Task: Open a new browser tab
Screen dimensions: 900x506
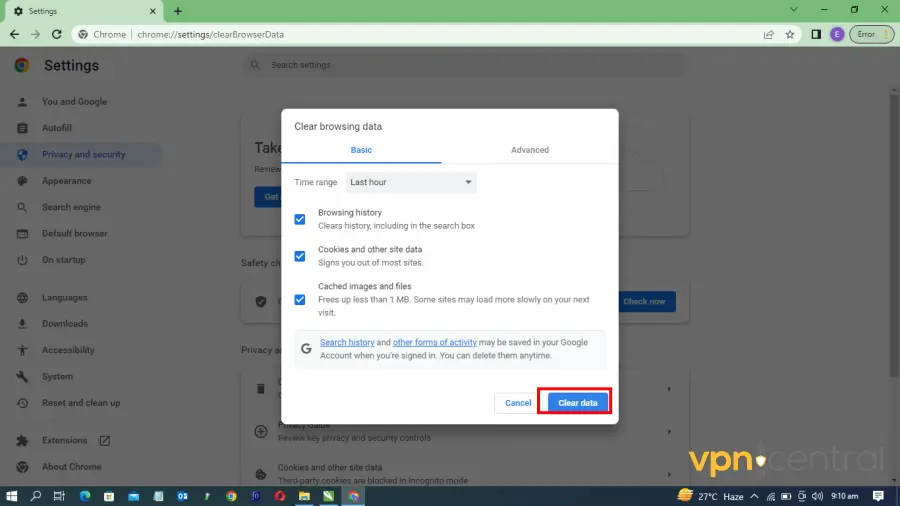Action: [178, 11]
